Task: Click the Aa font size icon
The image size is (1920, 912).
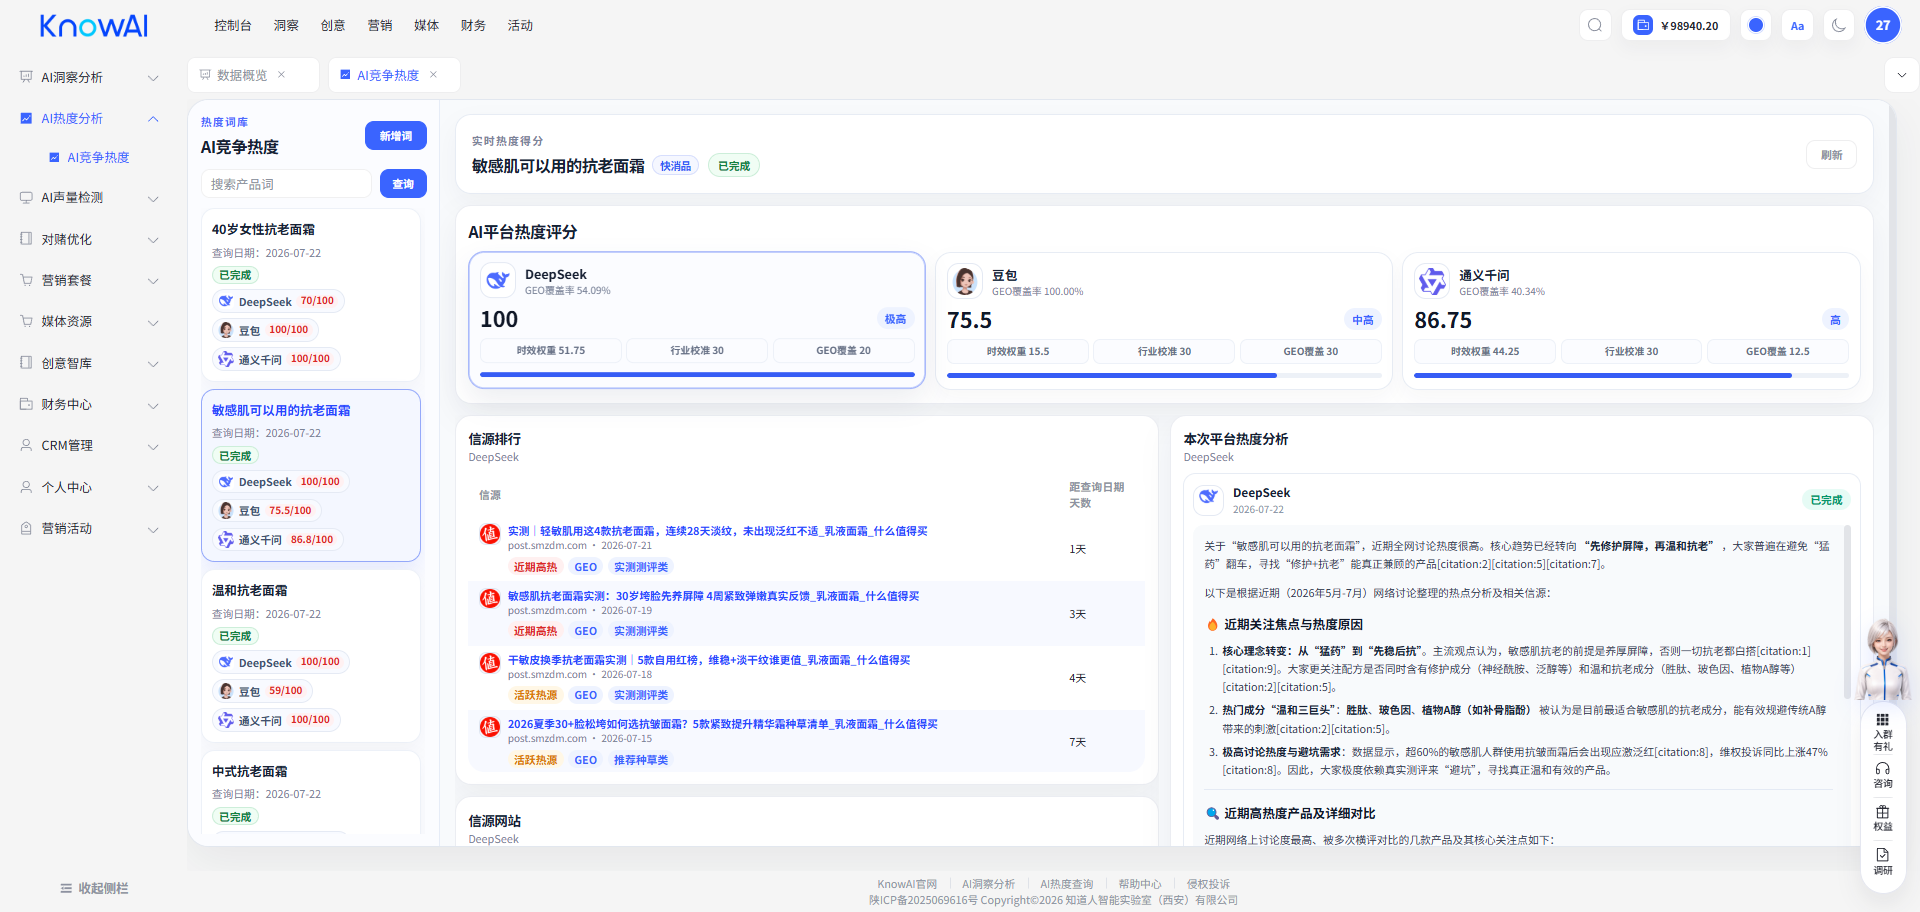Action: 1797,25
